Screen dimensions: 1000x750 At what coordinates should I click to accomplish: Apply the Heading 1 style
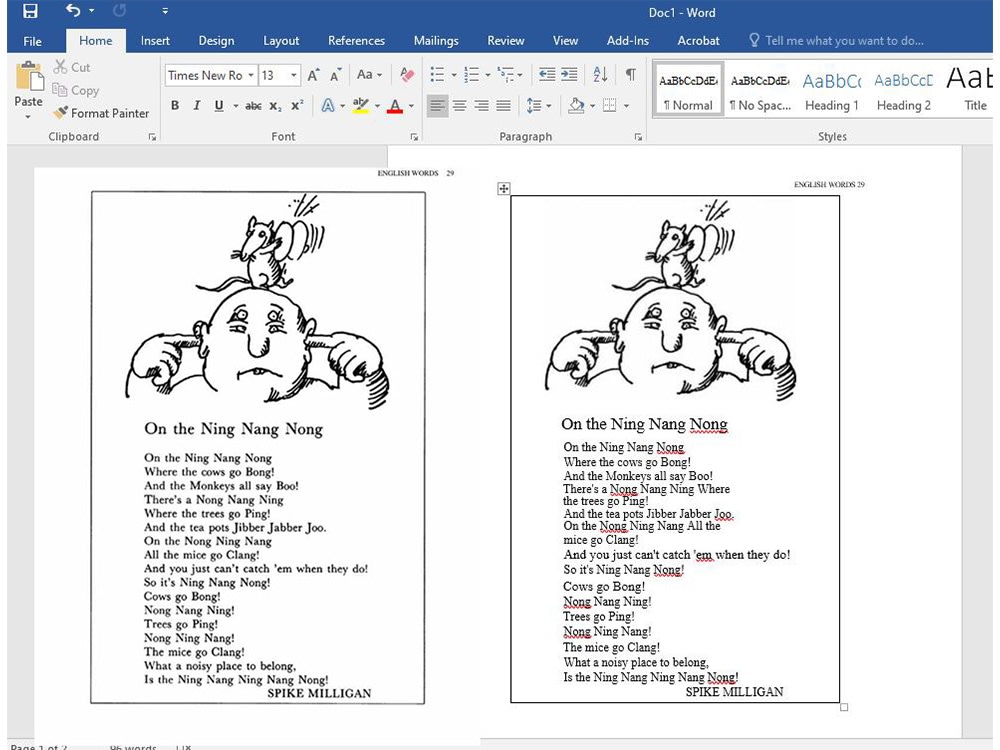(x=832, y=90)
